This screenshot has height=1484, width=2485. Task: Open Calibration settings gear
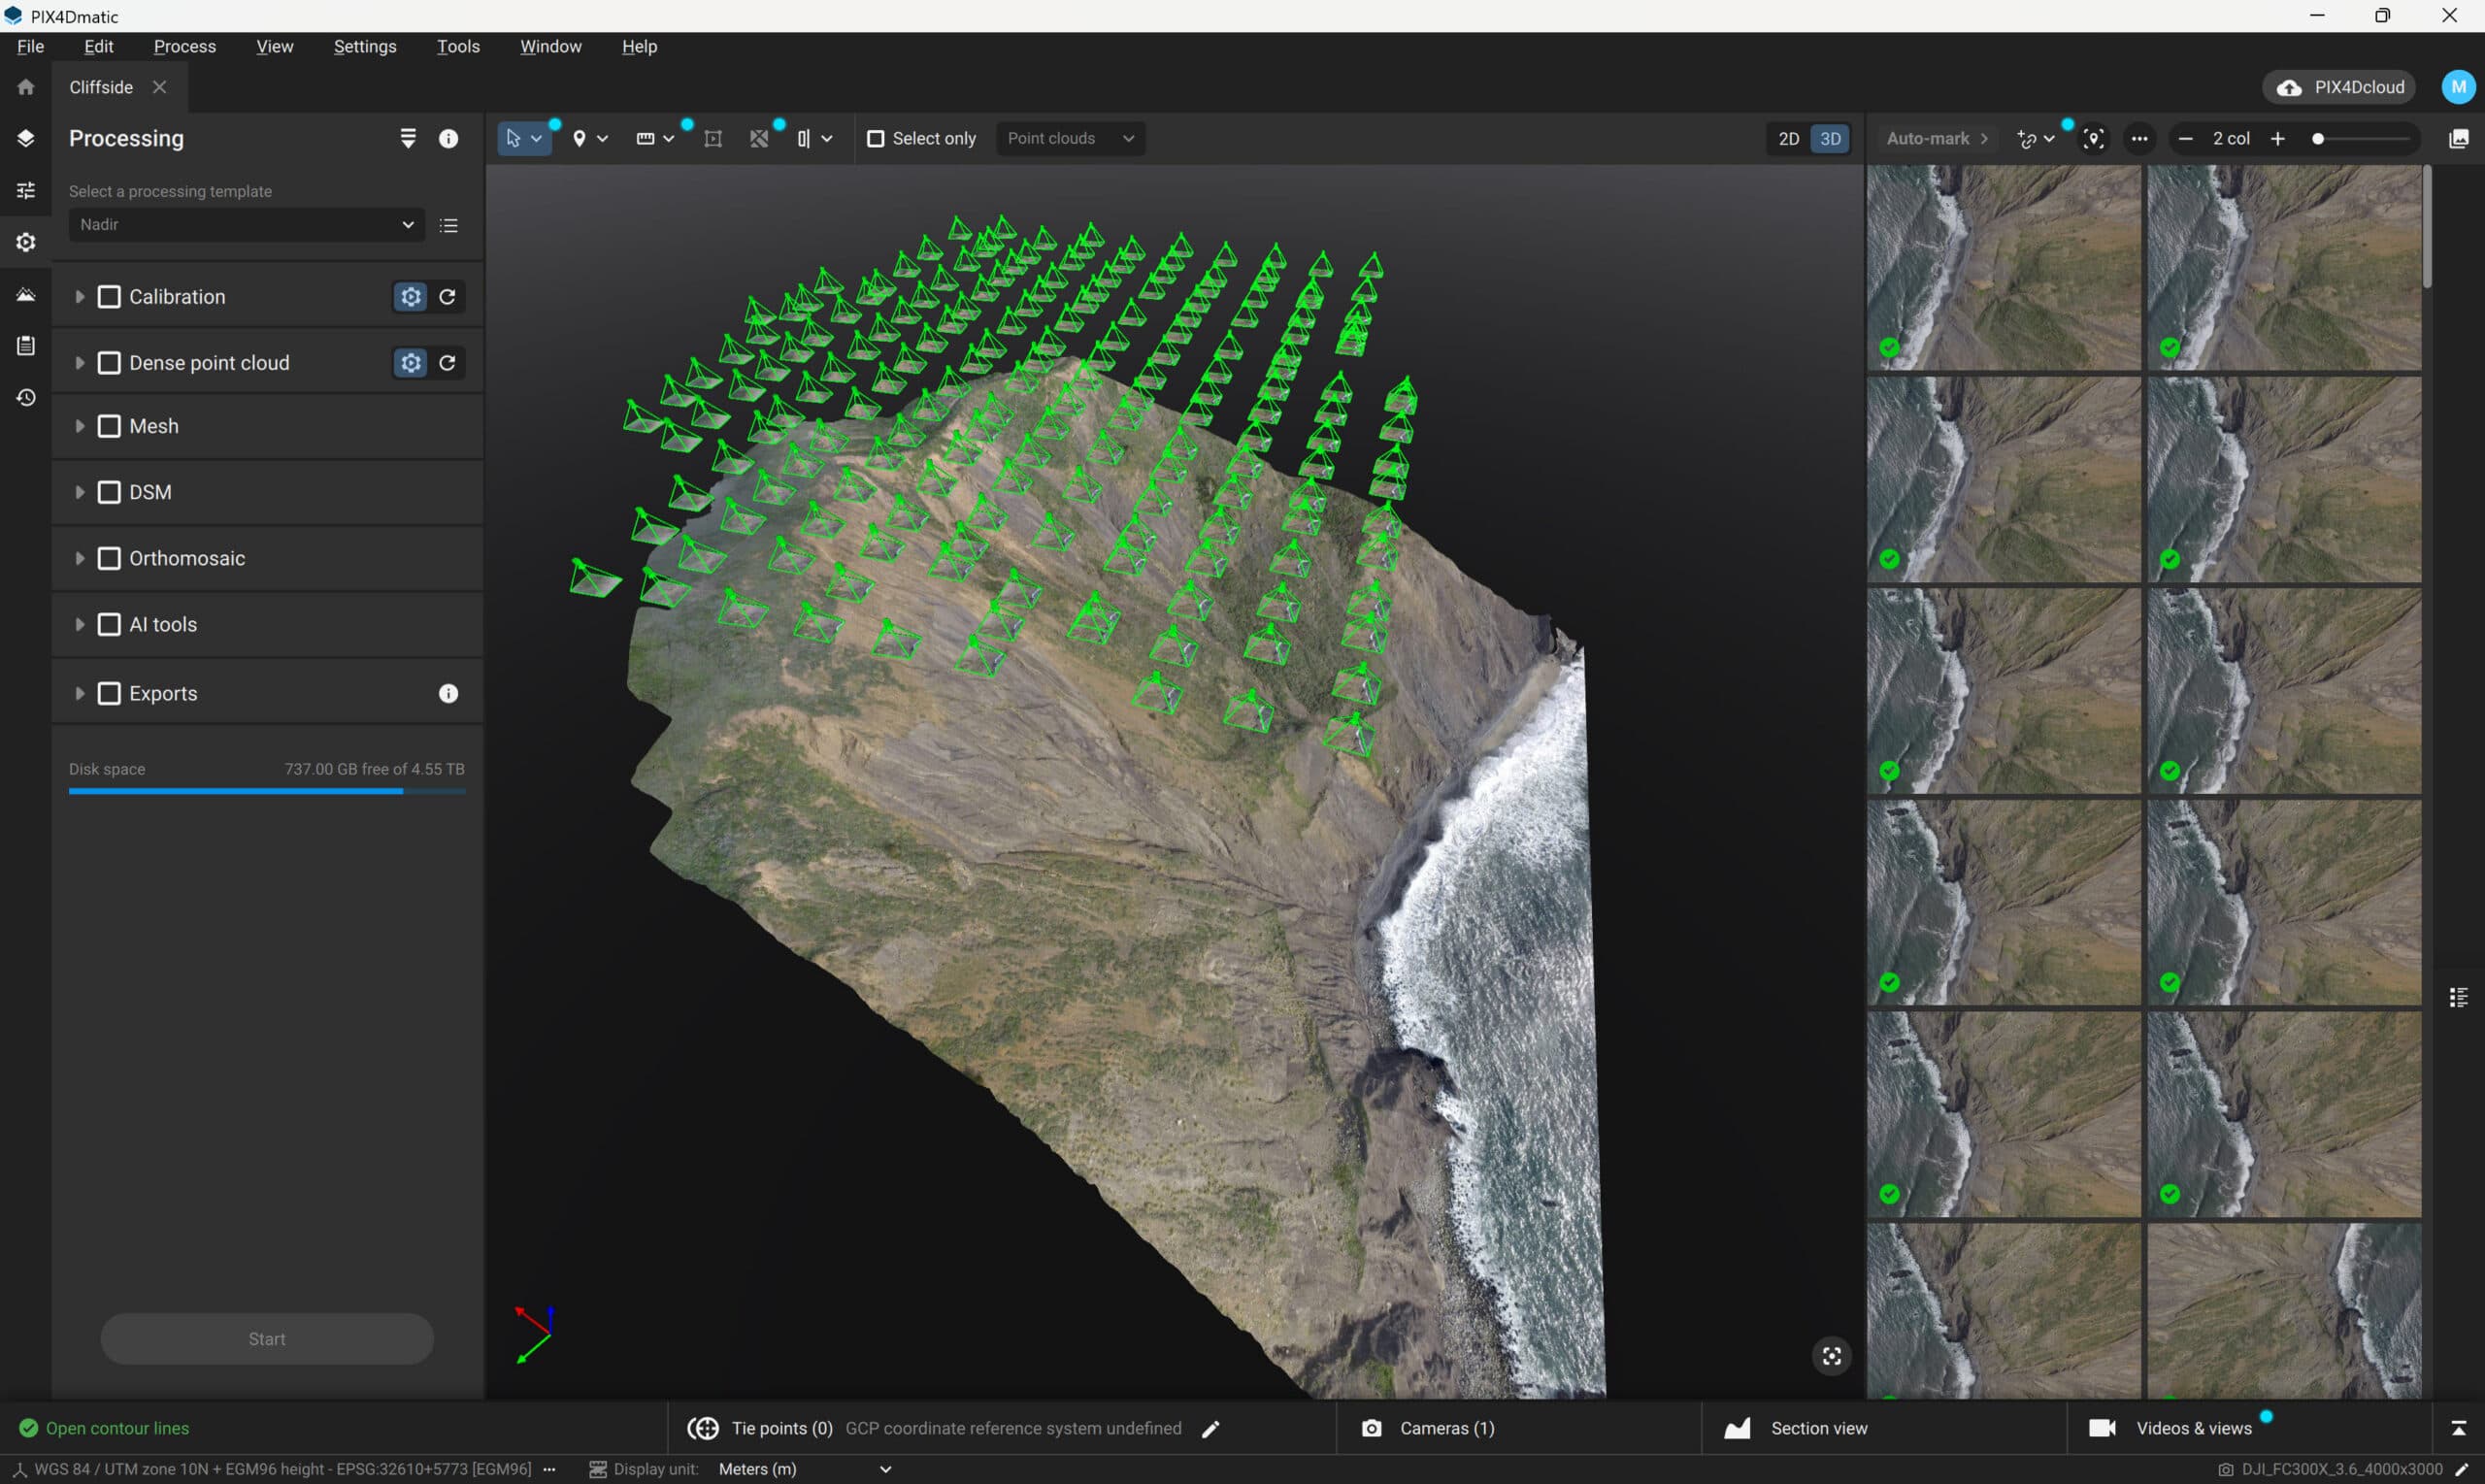[410, 297]
